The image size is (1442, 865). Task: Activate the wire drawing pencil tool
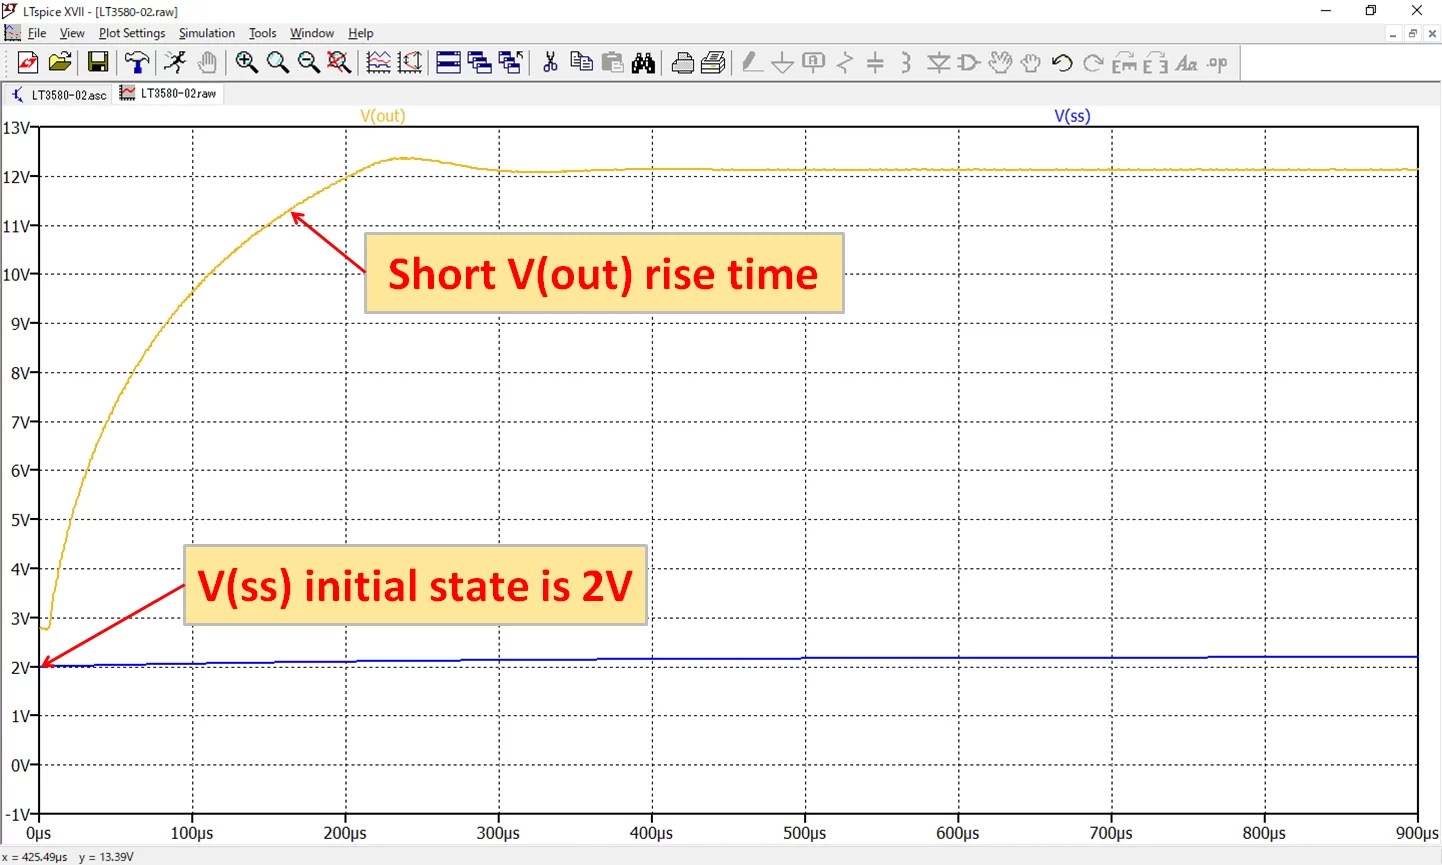[x=751, y=62]
